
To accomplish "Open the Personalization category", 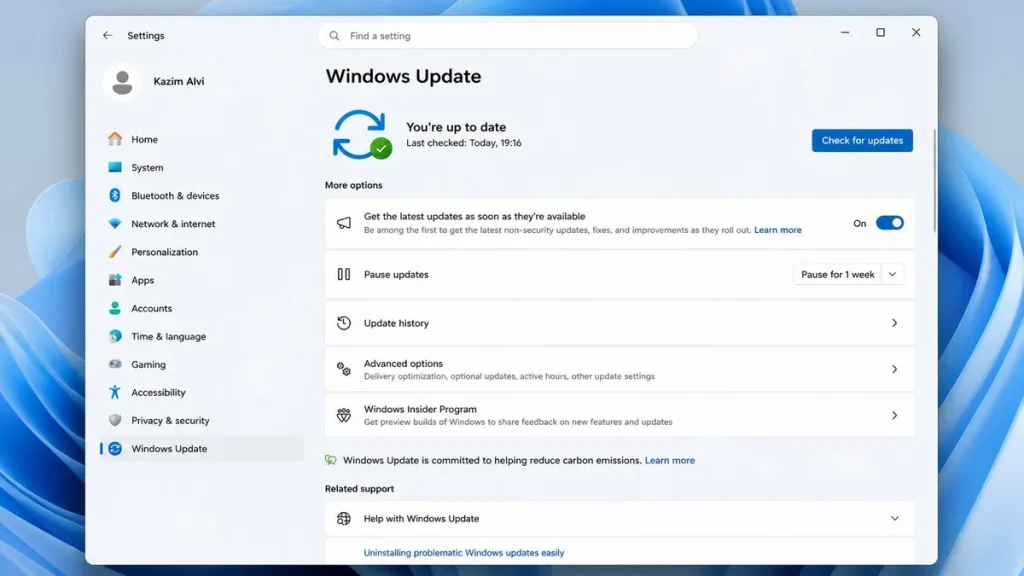I will pos(202,251).
